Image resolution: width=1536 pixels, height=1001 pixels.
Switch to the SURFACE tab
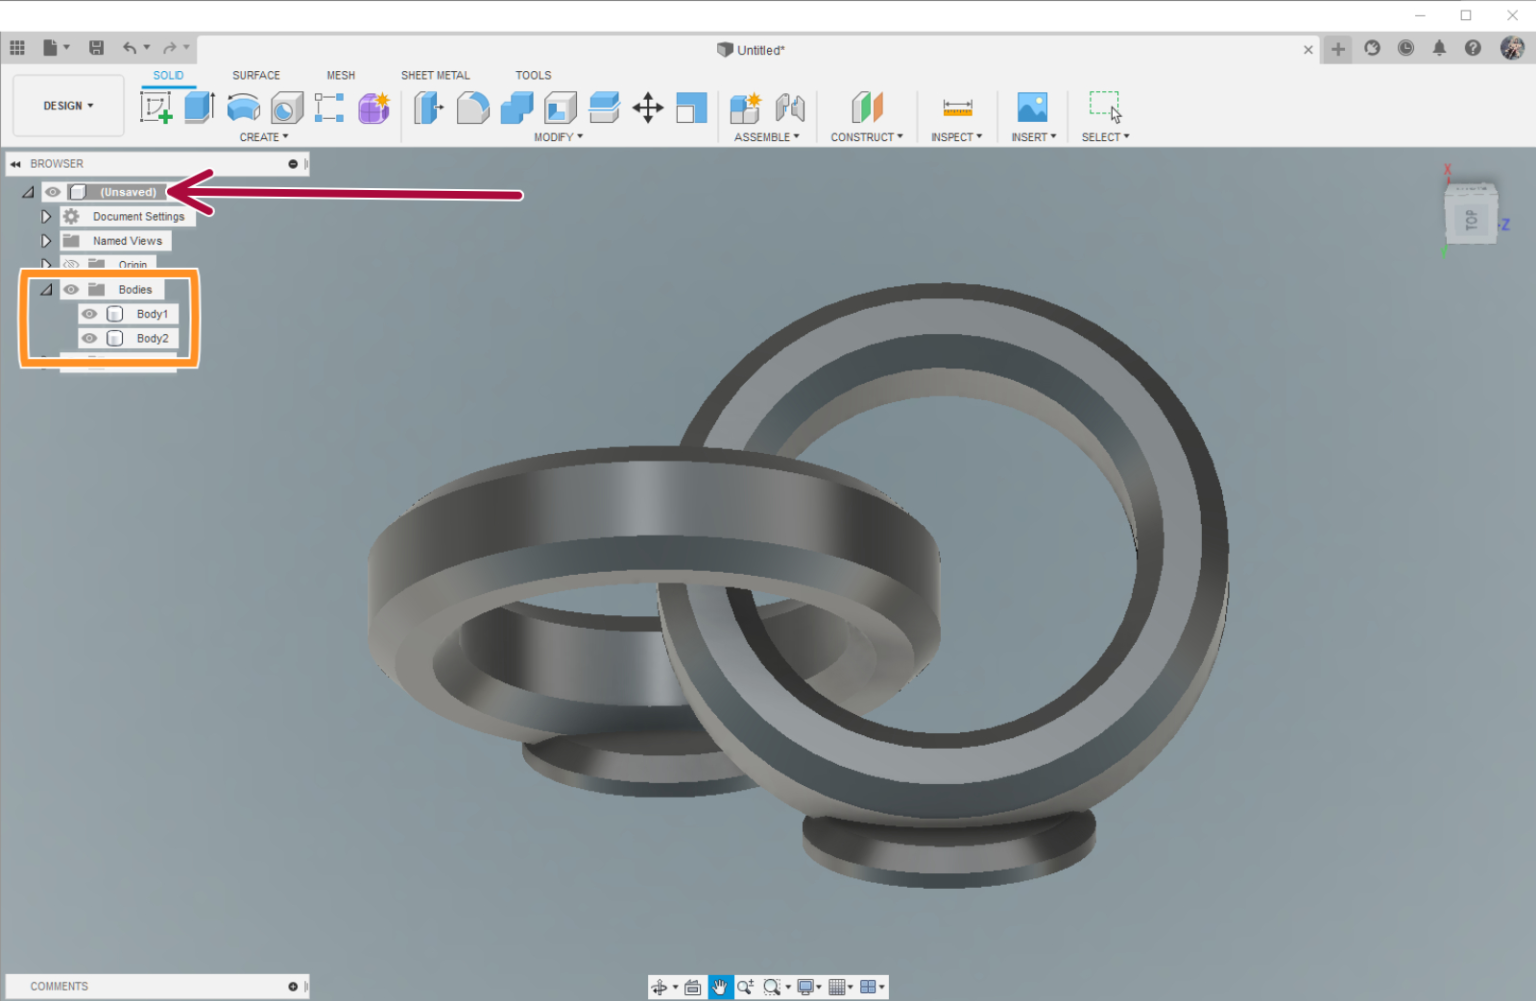[x=256, y=76]
